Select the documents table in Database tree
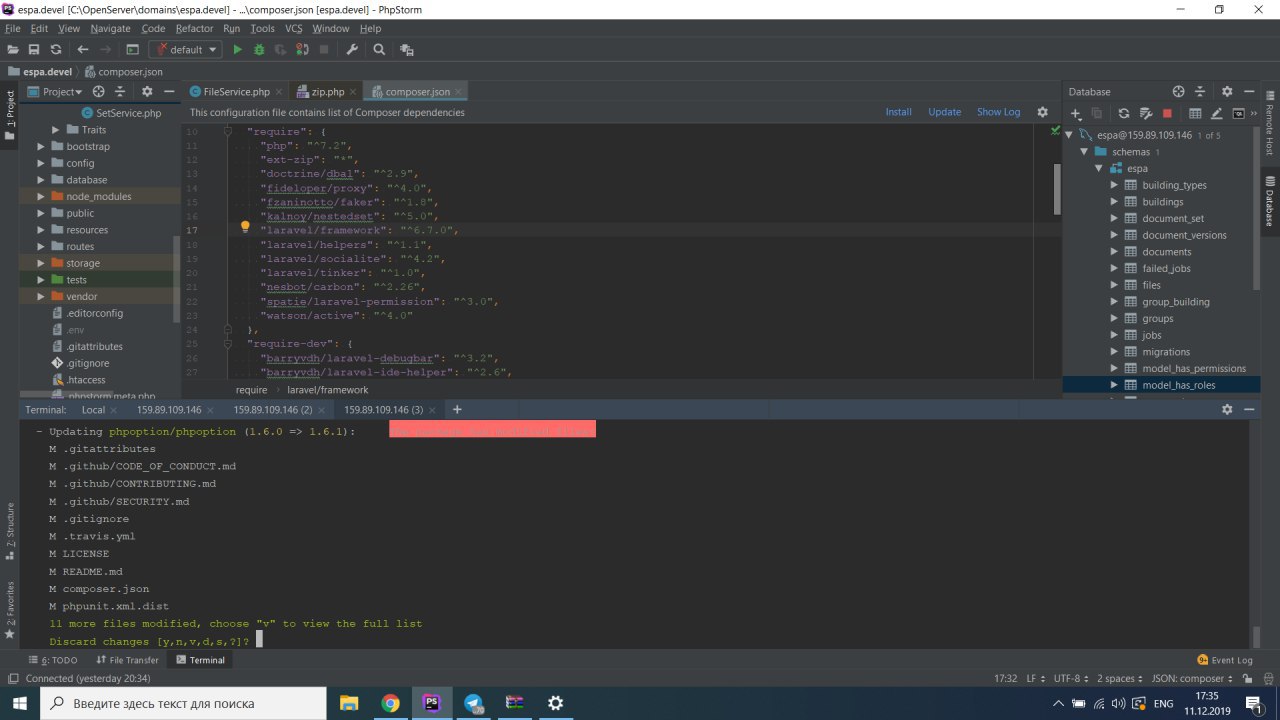Image resolution: width=1280 pixels, height=720 pixels. pos(1167,252)
